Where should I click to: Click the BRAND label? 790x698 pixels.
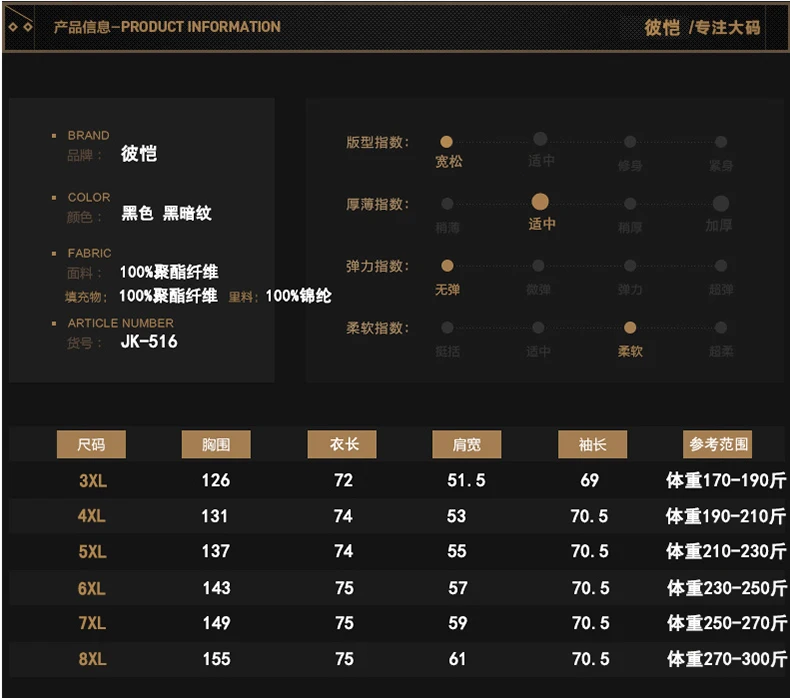click(89, 136)
